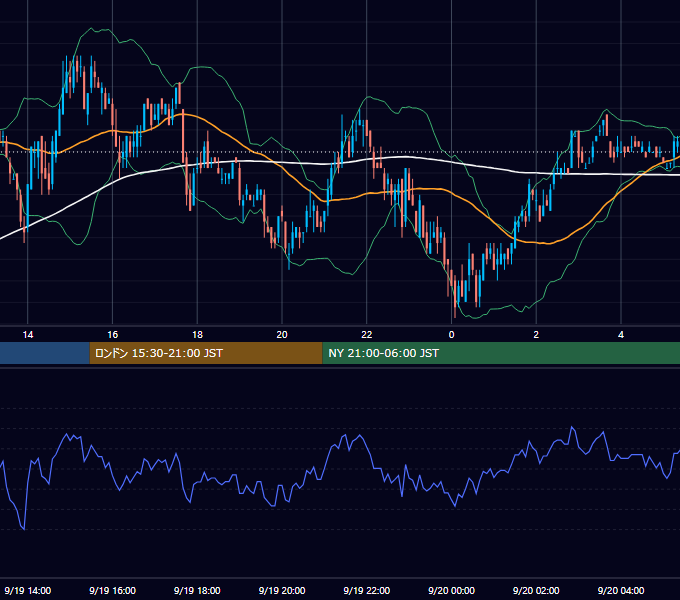Click the hour label 14 on price chart axis
This screenshot has height=600, width=680.
tap(28, 335)
